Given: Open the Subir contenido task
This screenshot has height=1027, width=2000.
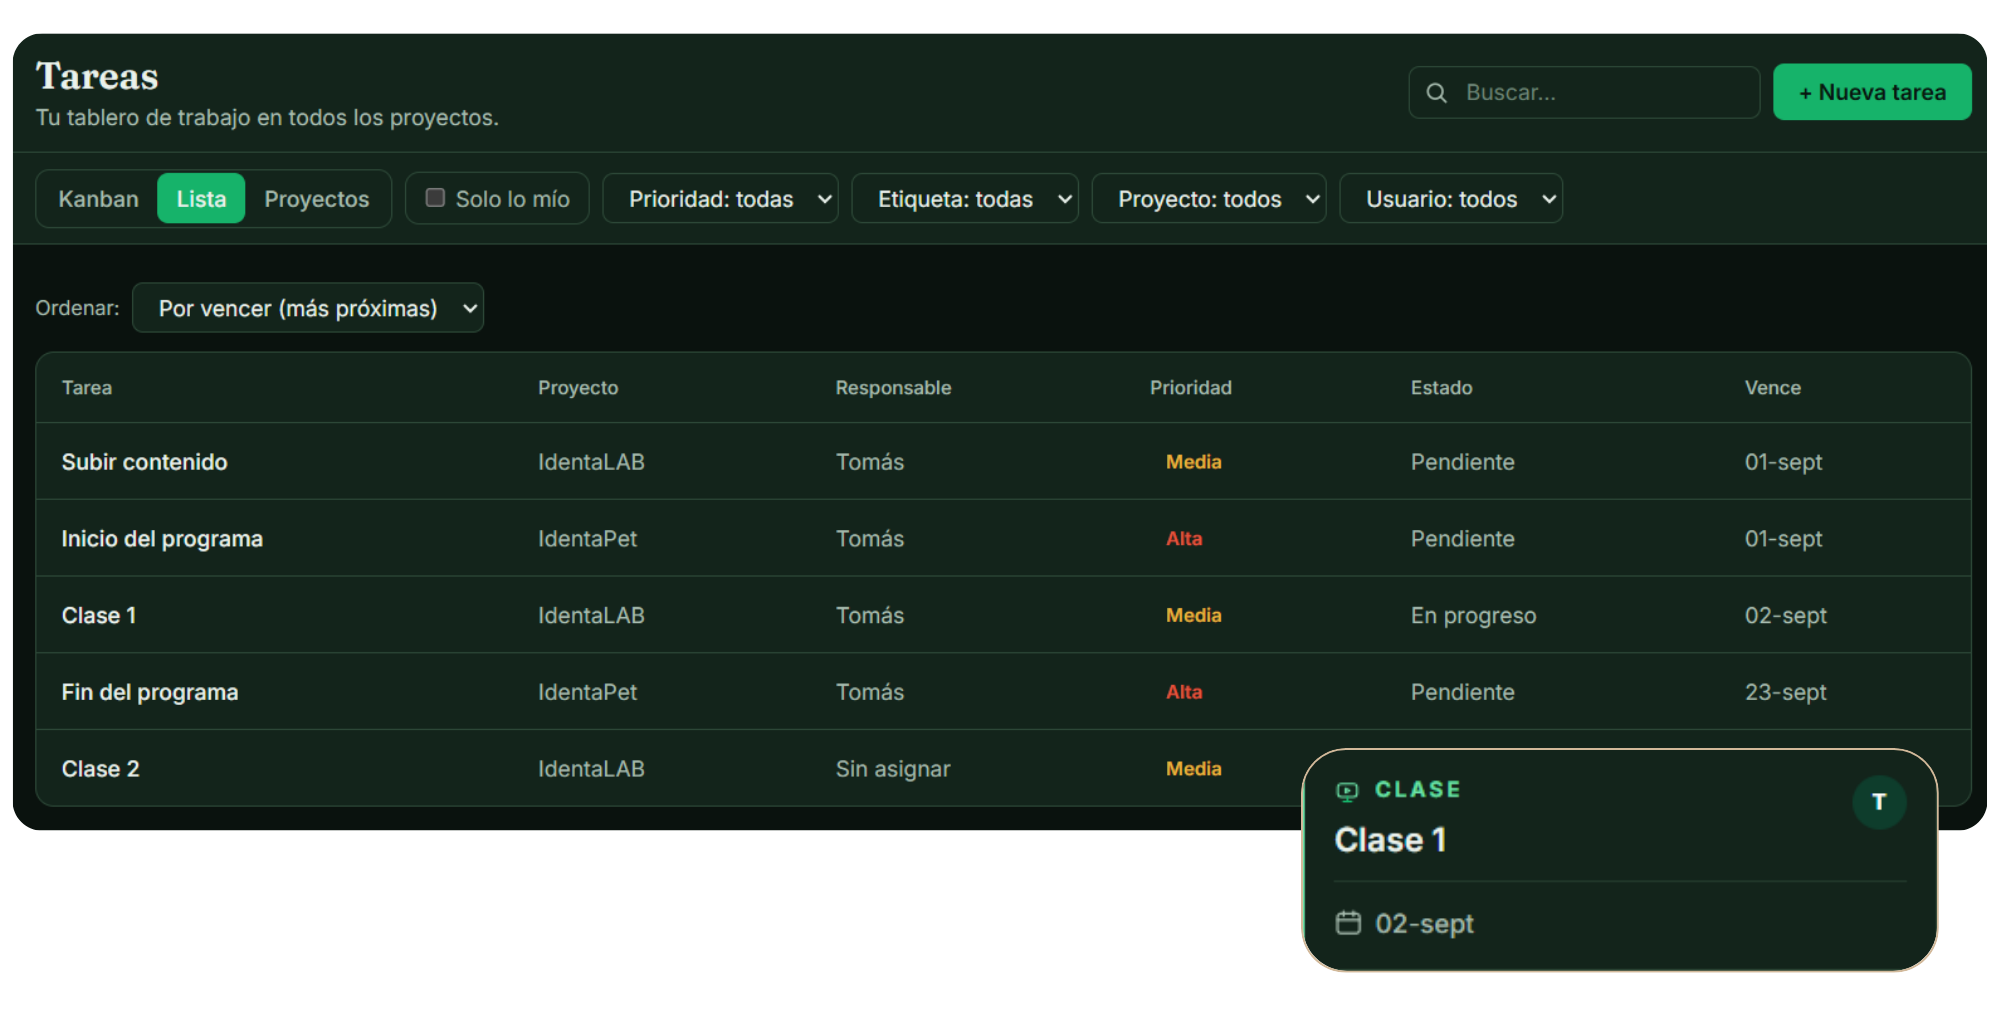Looking at the screenshot, I should tap(1003, 462).
